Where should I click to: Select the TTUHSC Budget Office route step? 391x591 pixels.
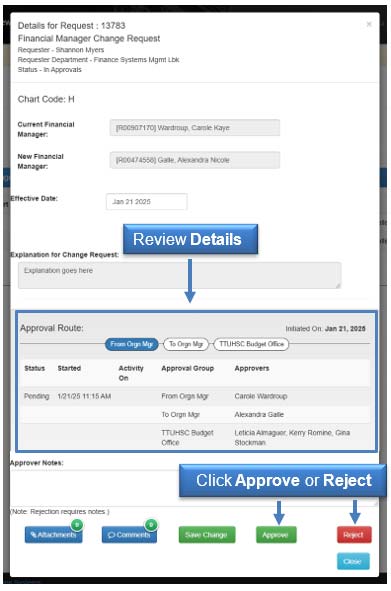(x=251, y=344)
